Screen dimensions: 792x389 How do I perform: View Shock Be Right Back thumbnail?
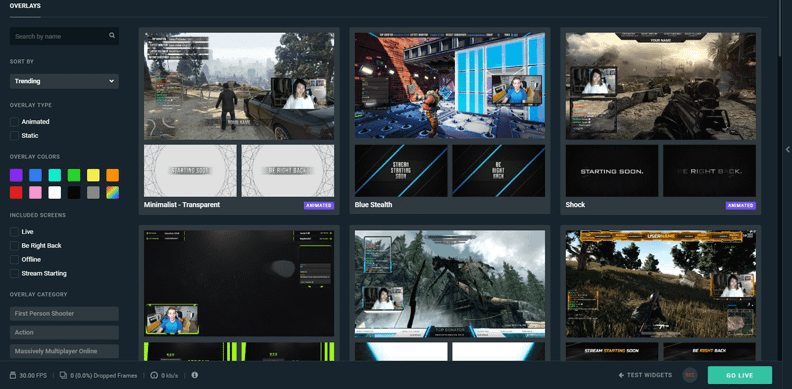[710, 171]
